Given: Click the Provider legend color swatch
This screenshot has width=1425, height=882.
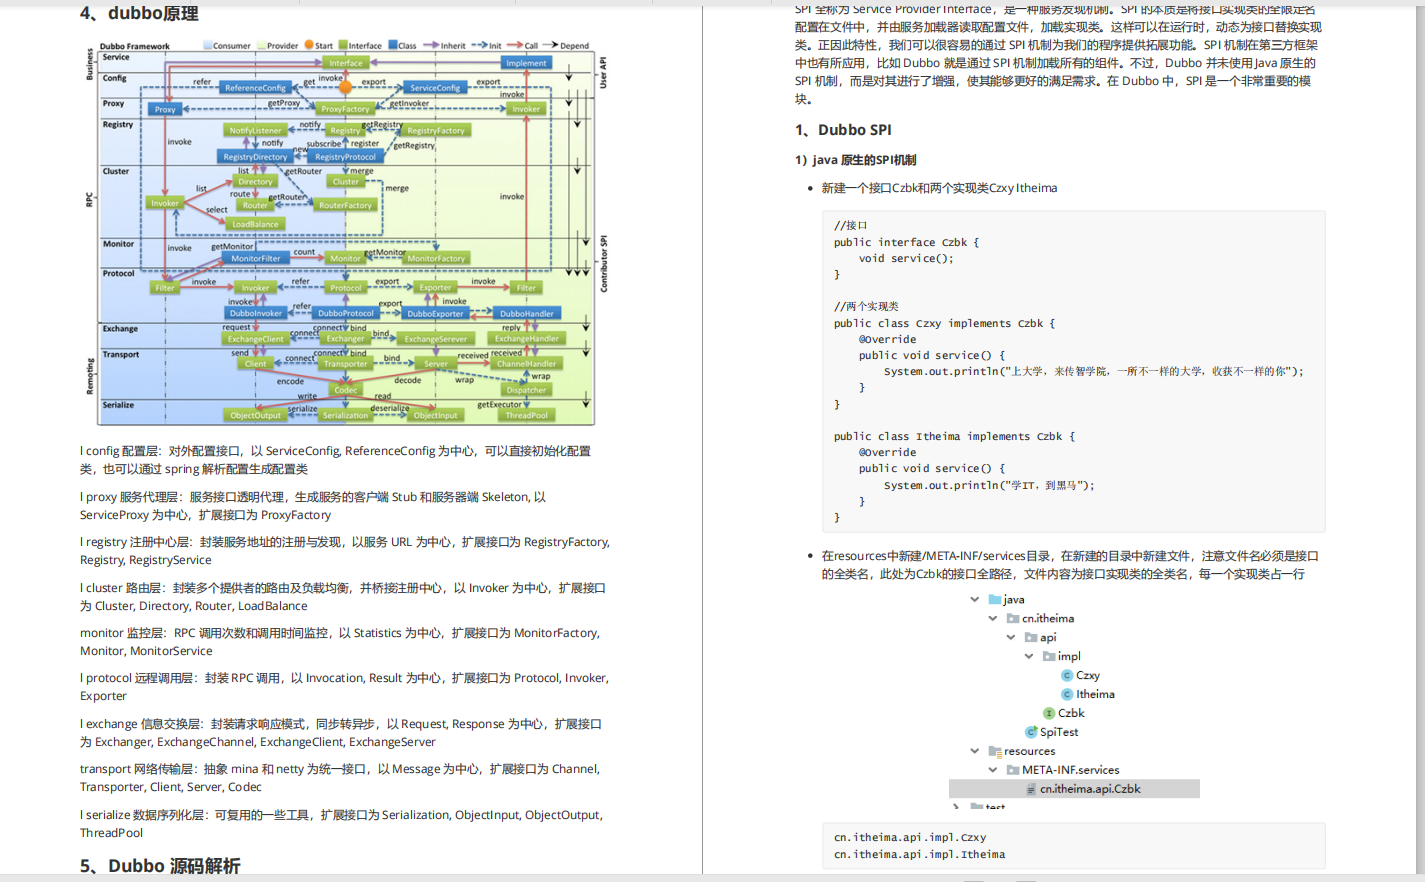Looking at the screenshot, I should 261,46.
